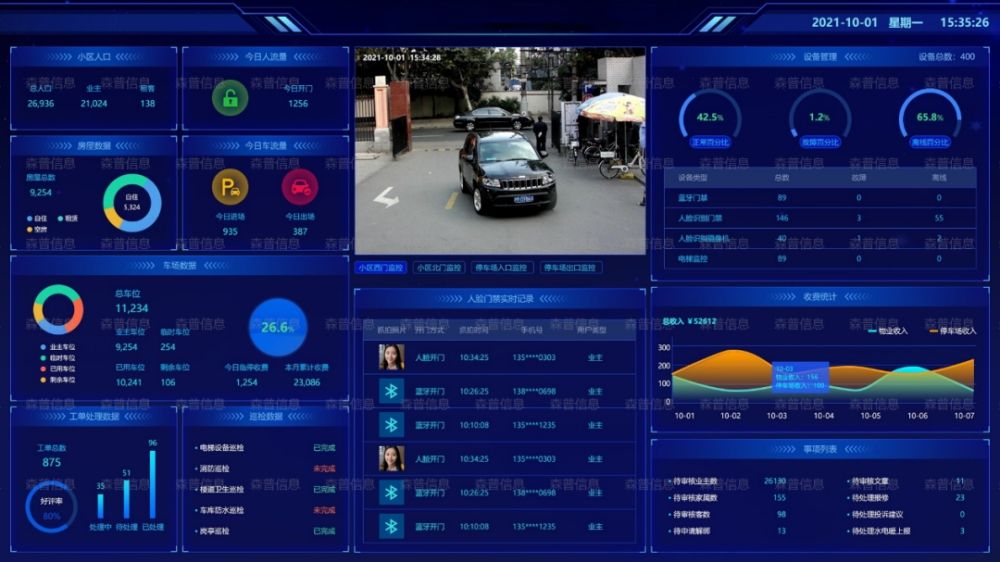
Task: Click the 总收入 ¥52612 value
Action: [689, 322]
